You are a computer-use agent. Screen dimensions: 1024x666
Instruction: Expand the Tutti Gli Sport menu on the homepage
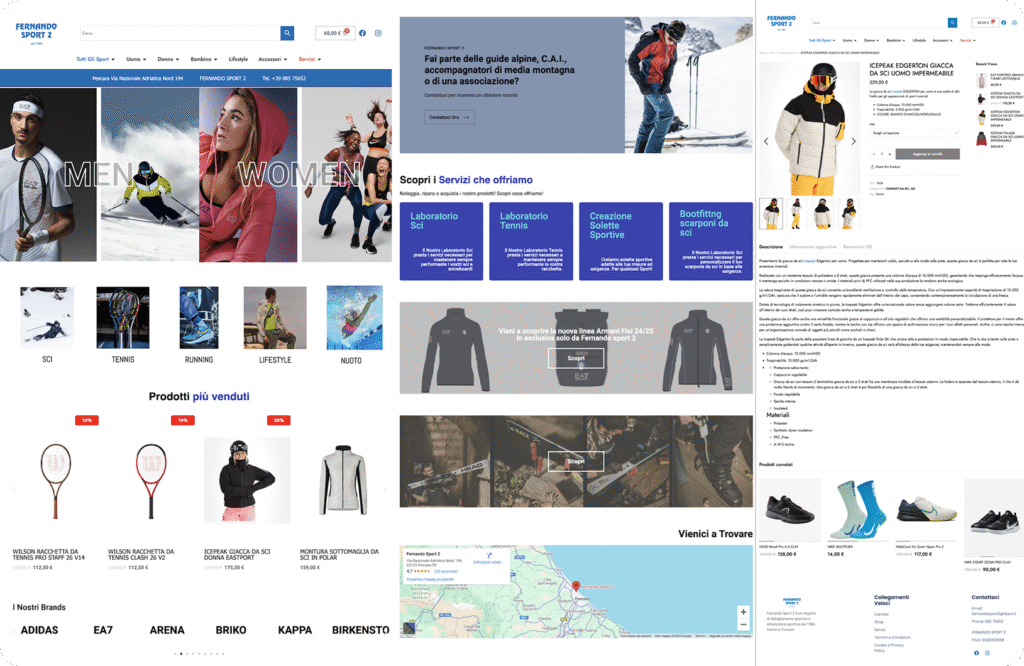pos(95,59)
